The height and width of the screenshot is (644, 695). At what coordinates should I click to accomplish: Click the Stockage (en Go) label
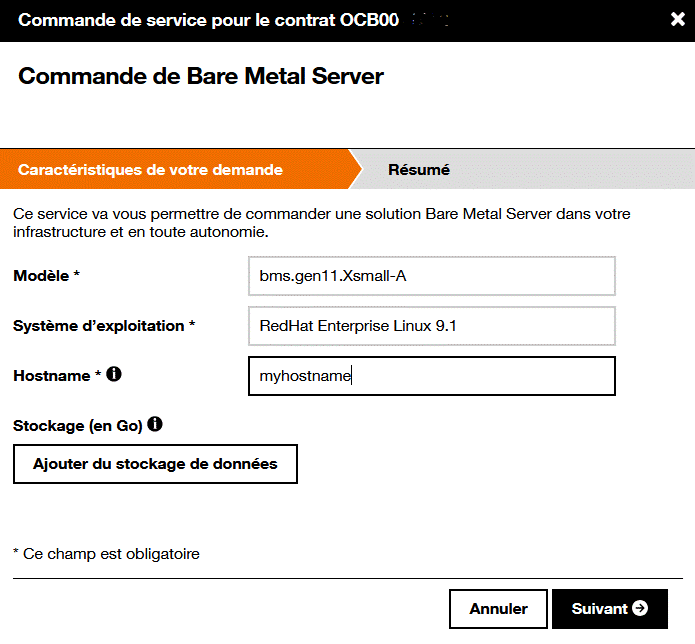tap(78, 426)
